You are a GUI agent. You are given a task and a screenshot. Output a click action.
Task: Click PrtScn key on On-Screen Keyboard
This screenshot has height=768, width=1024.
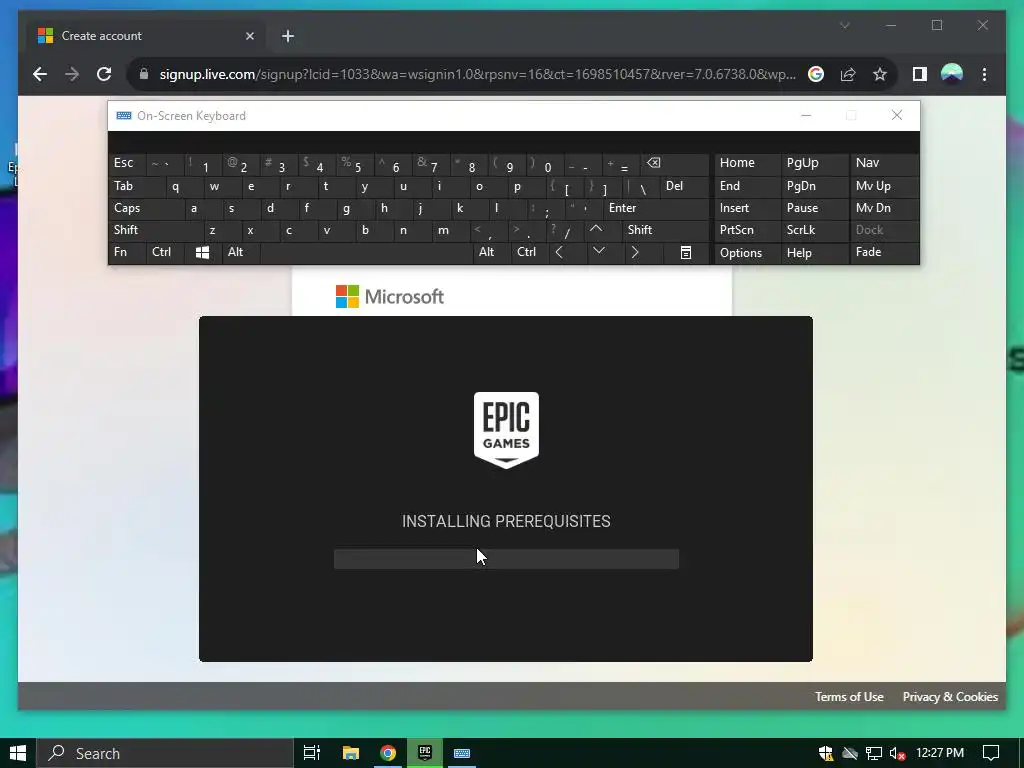(747, 230)
